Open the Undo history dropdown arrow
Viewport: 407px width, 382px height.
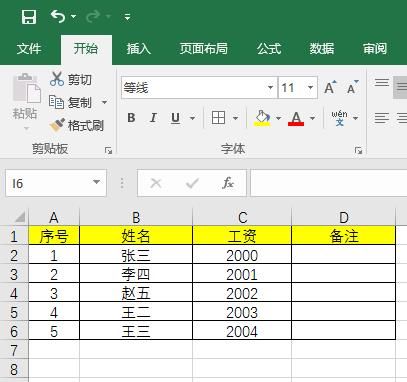tap(74, 16)
